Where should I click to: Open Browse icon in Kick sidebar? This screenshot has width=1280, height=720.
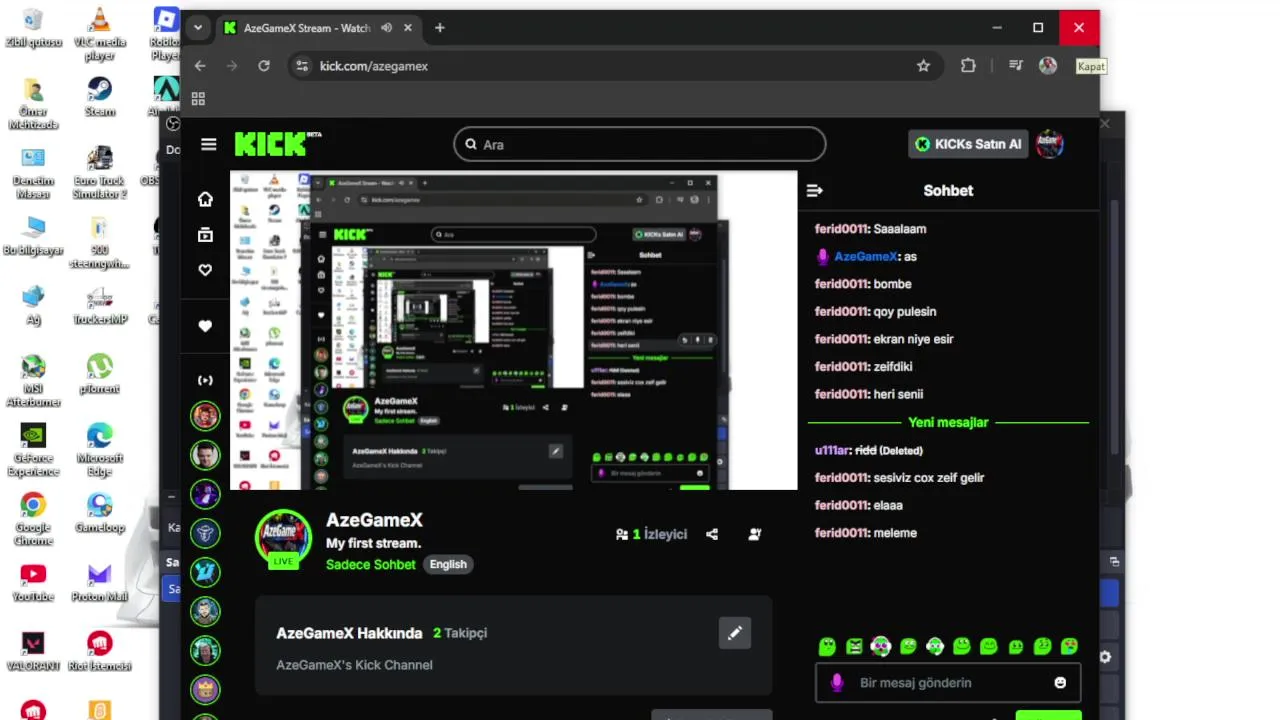pyautogui.click(x=205, y=235)
